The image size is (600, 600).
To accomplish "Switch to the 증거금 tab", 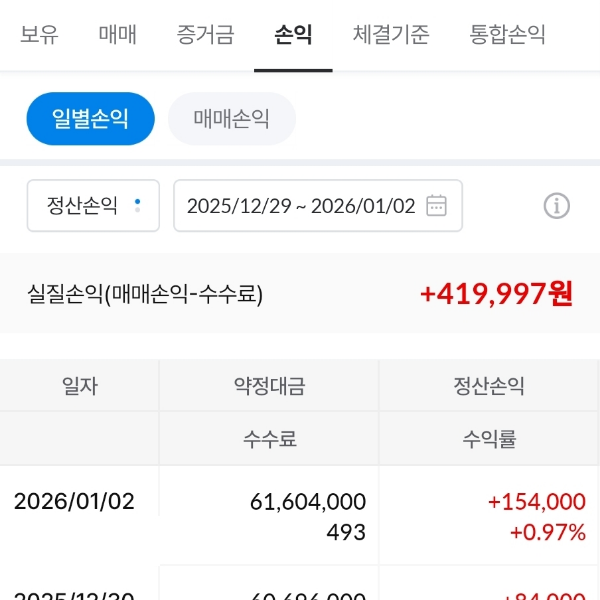I will [x=205, y=35].
